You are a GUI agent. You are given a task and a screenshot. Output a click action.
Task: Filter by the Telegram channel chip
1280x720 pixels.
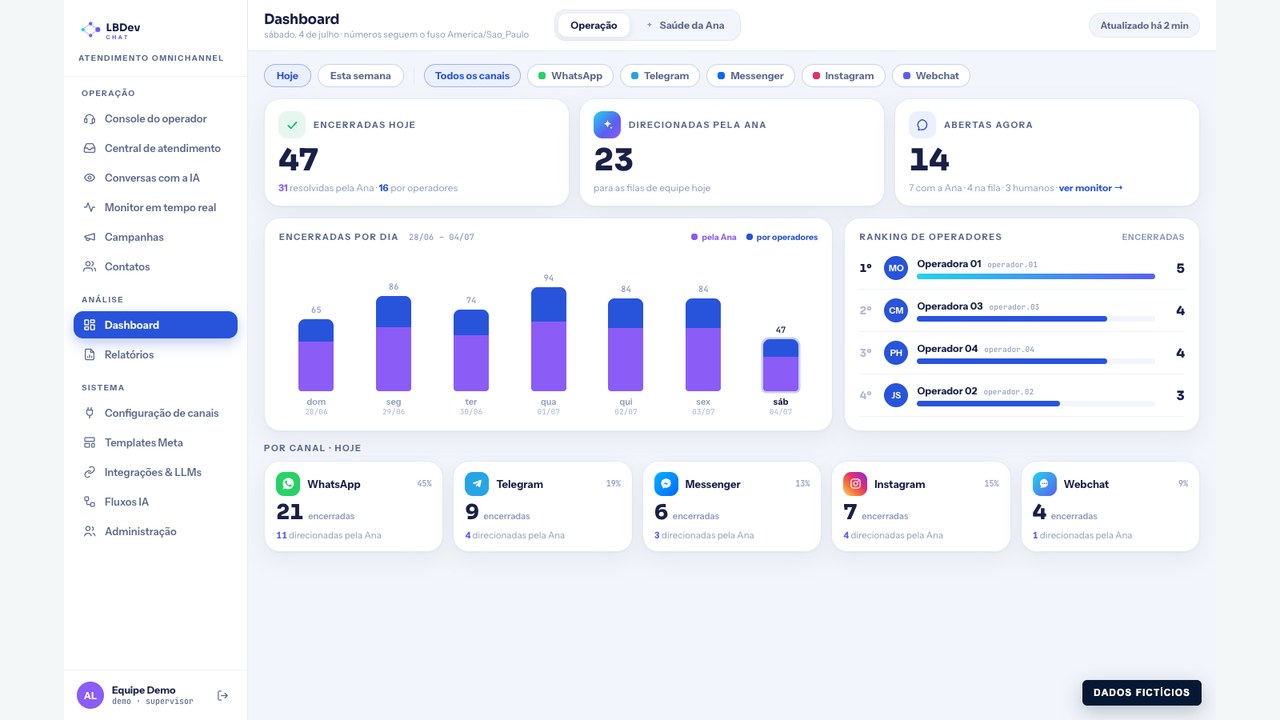coord(660,76)
